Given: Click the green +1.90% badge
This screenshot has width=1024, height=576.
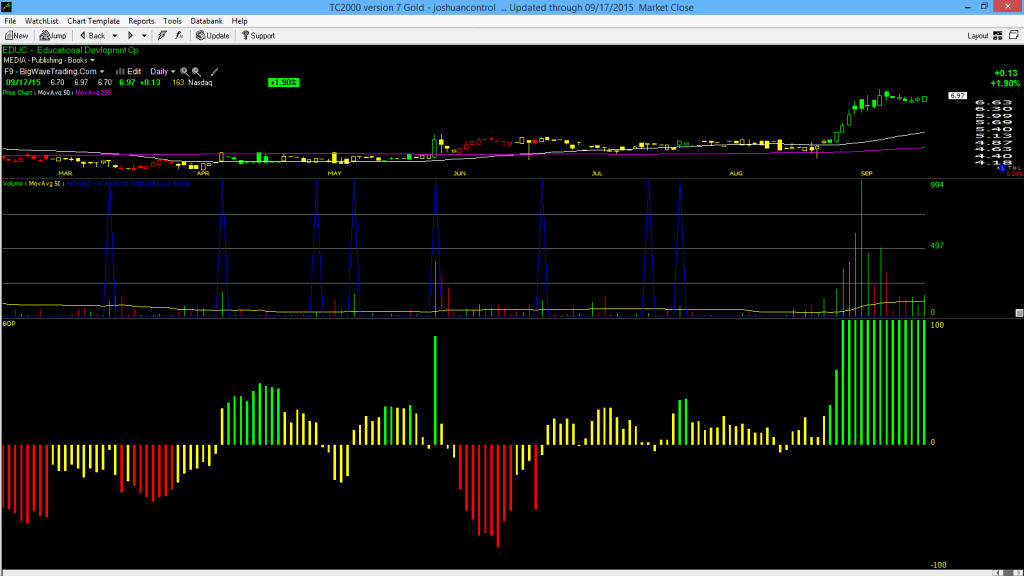Looking at the screenshot, I should coord(283,82).
